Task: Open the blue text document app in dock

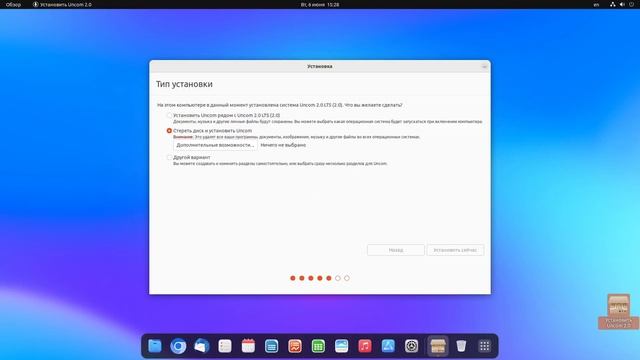Action: coord(271,346)
